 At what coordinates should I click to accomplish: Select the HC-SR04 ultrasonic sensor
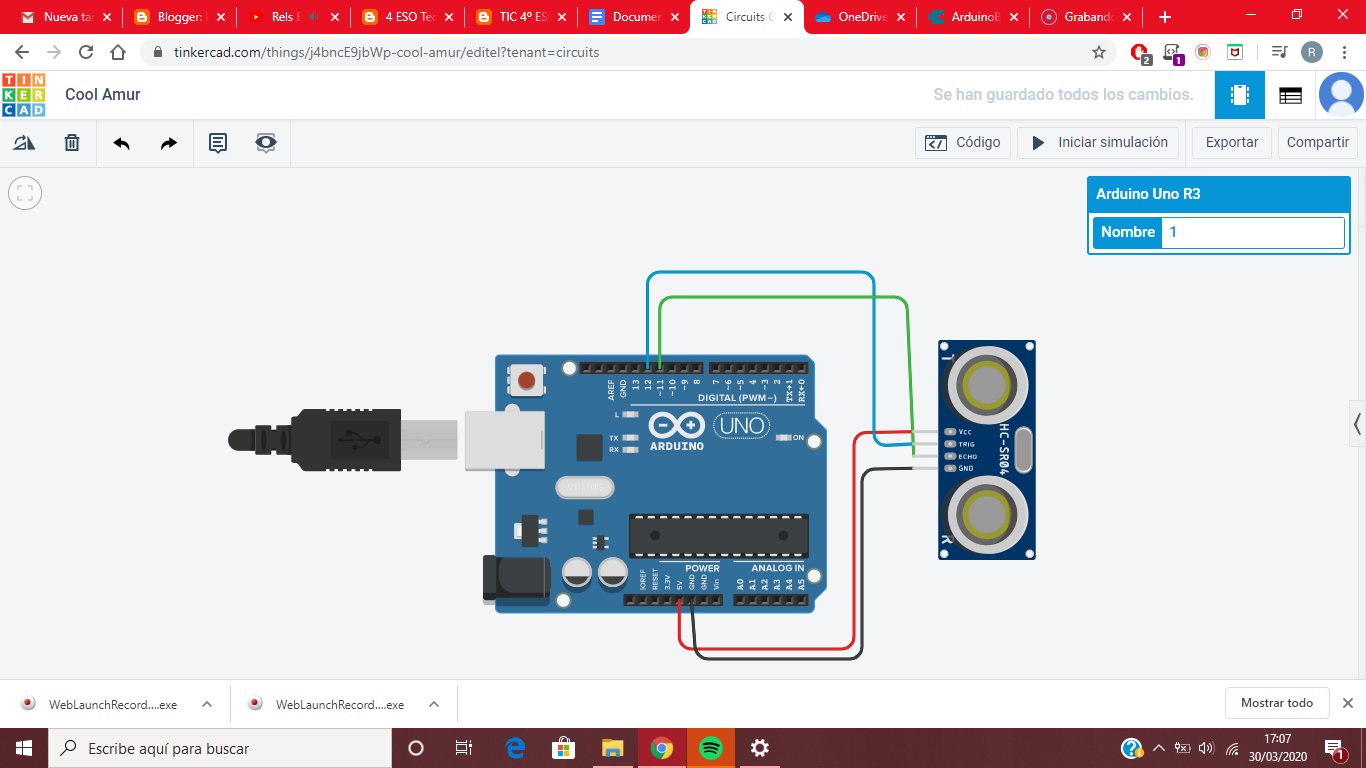[986, 449]
